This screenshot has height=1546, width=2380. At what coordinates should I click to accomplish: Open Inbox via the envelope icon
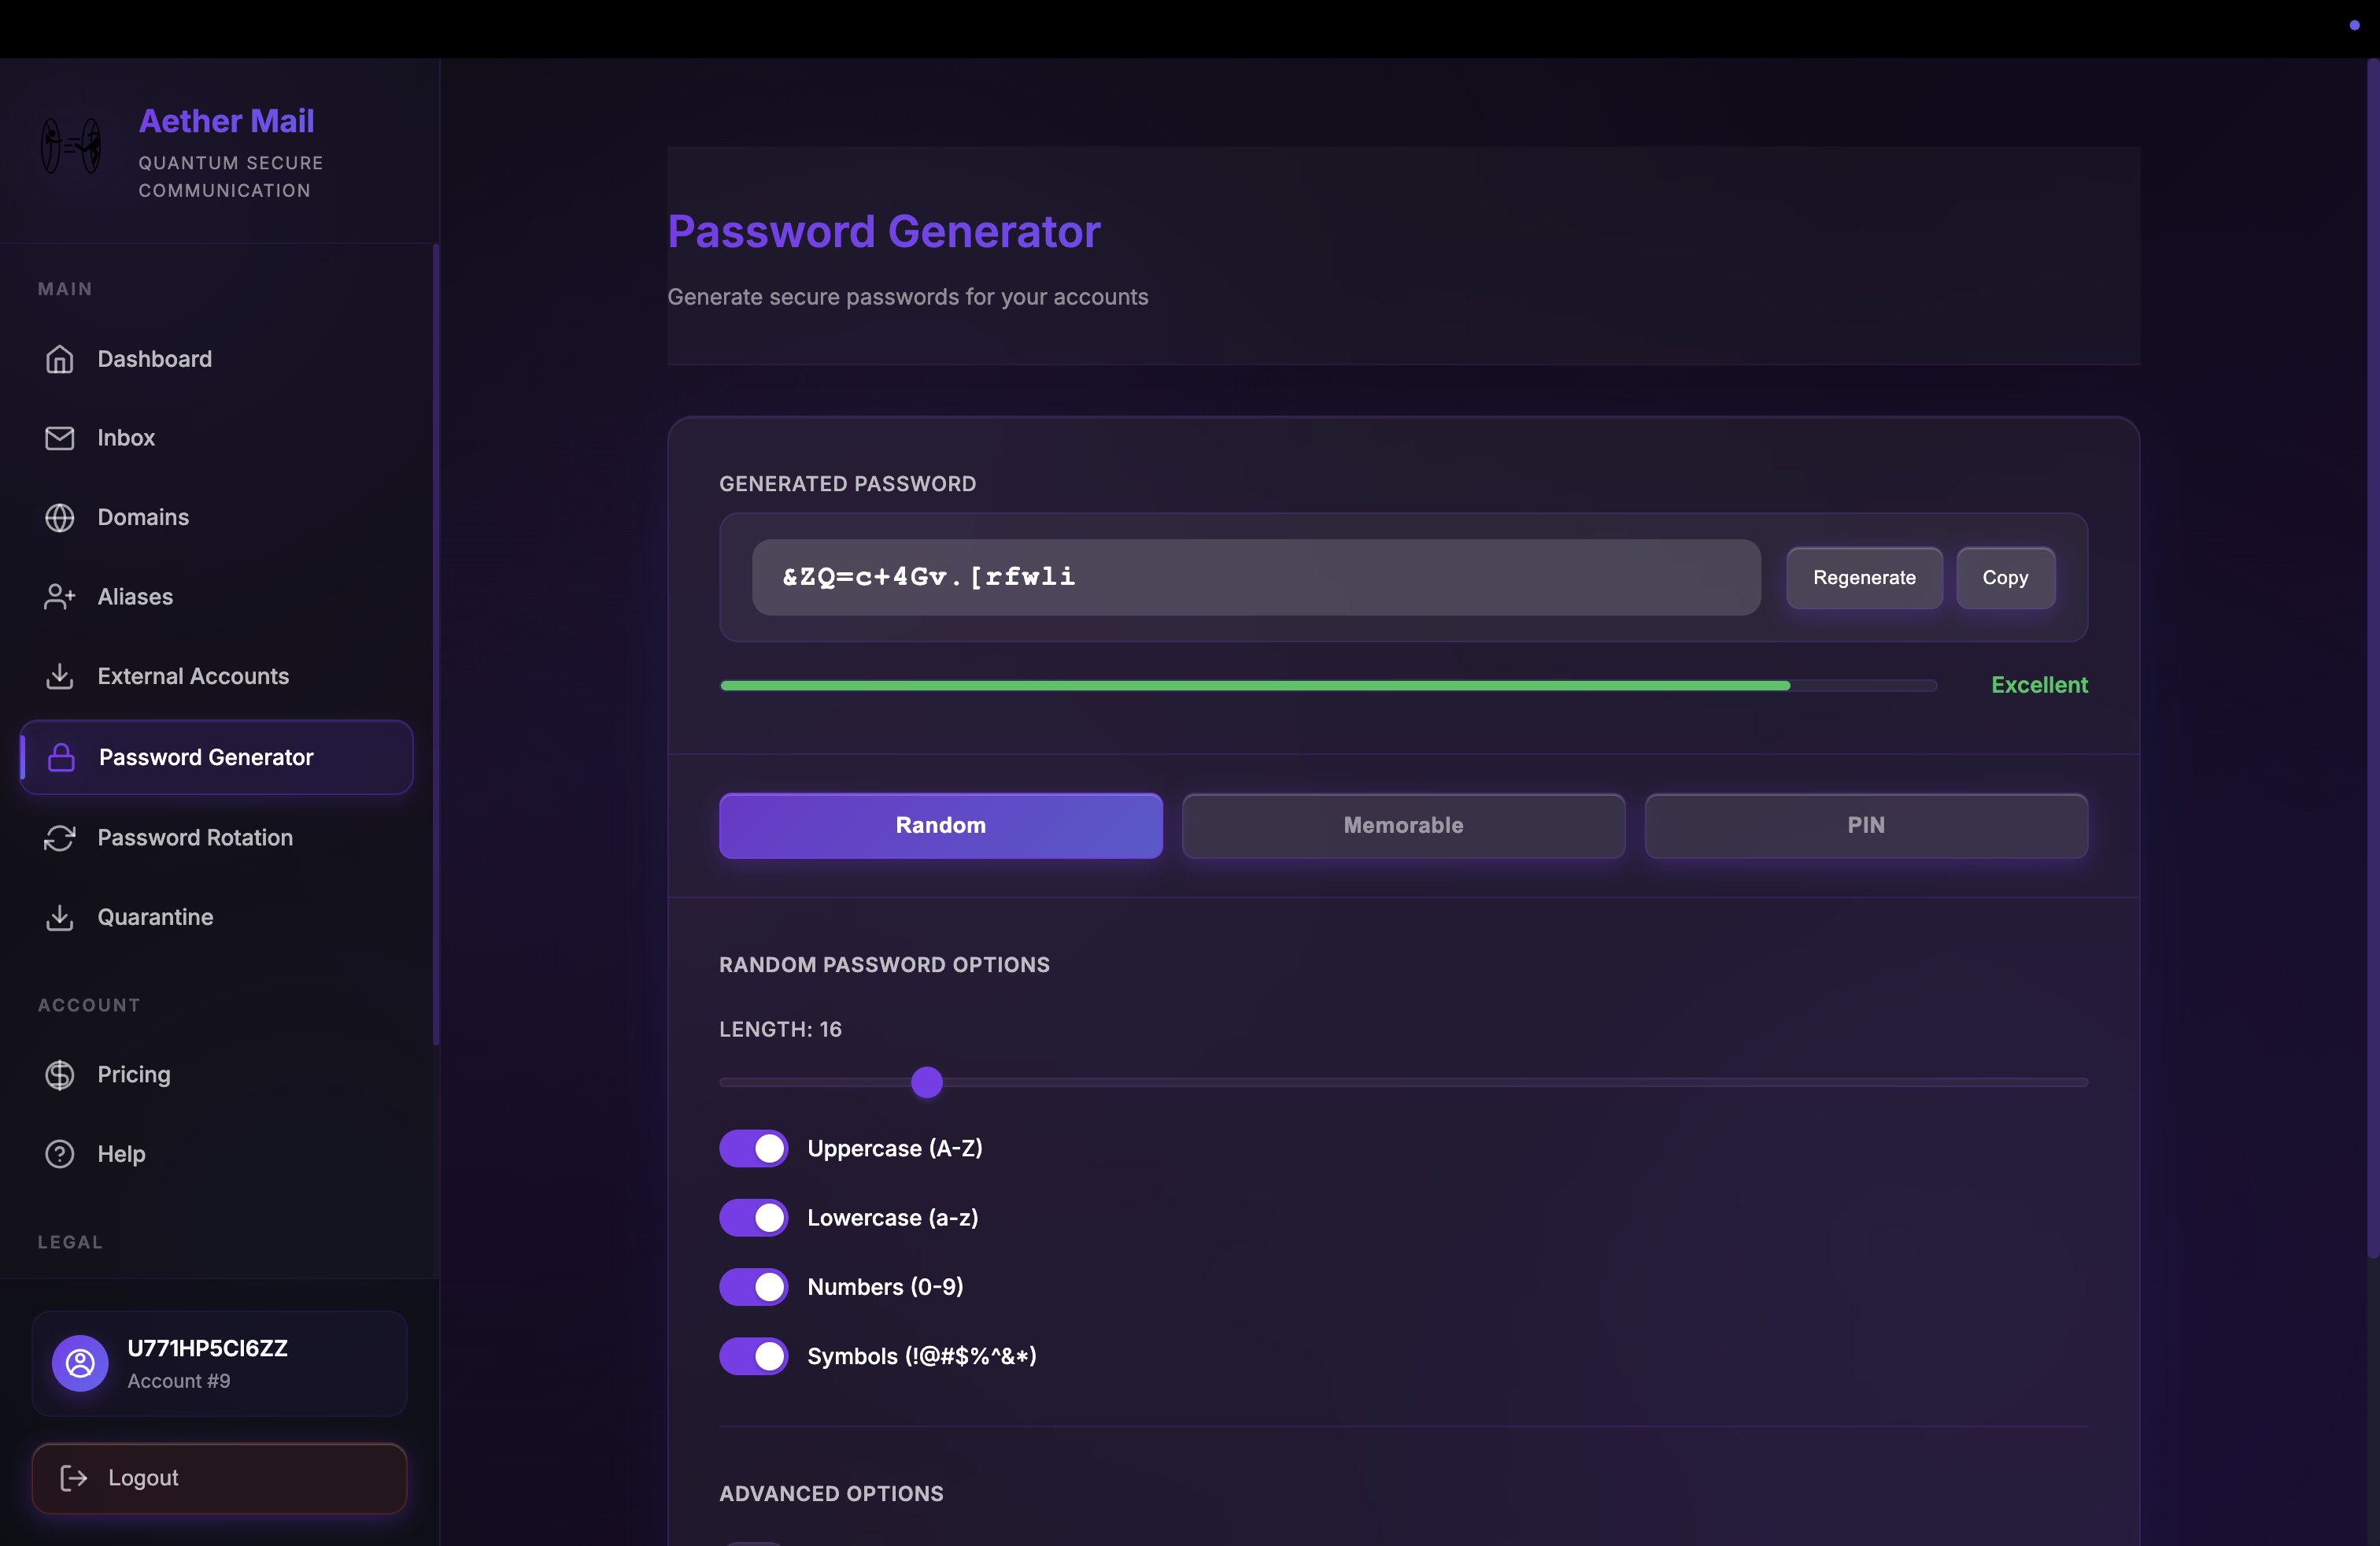pos(59,437)
